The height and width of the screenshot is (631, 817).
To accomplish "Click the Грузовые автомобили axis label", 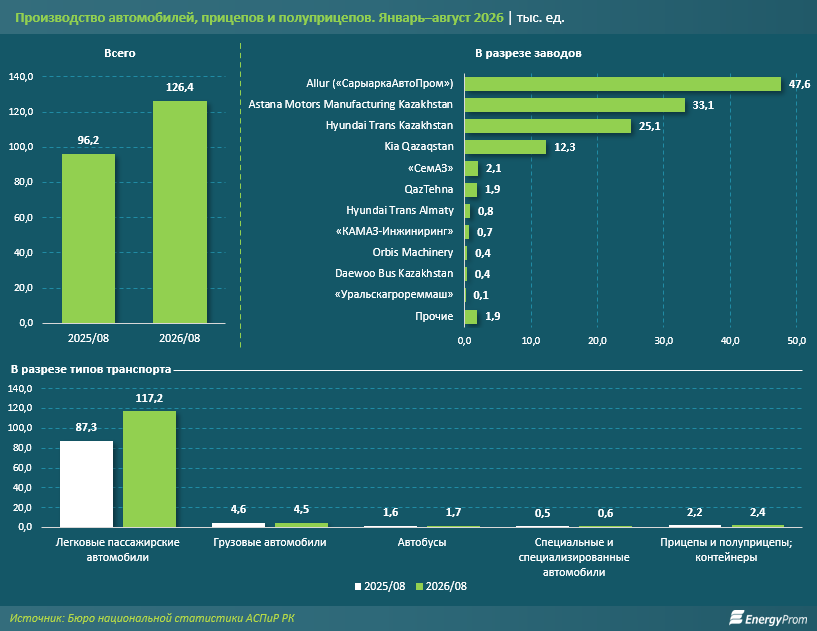I will [x=270, y=542].
